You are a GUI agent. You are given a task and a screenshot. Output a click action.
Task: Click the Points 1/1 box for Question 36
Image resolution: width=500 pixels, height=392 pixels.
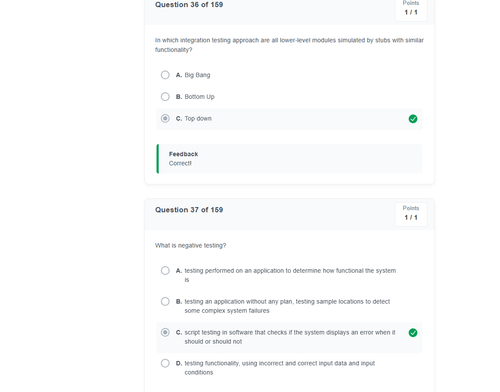[x=411, y=9]
